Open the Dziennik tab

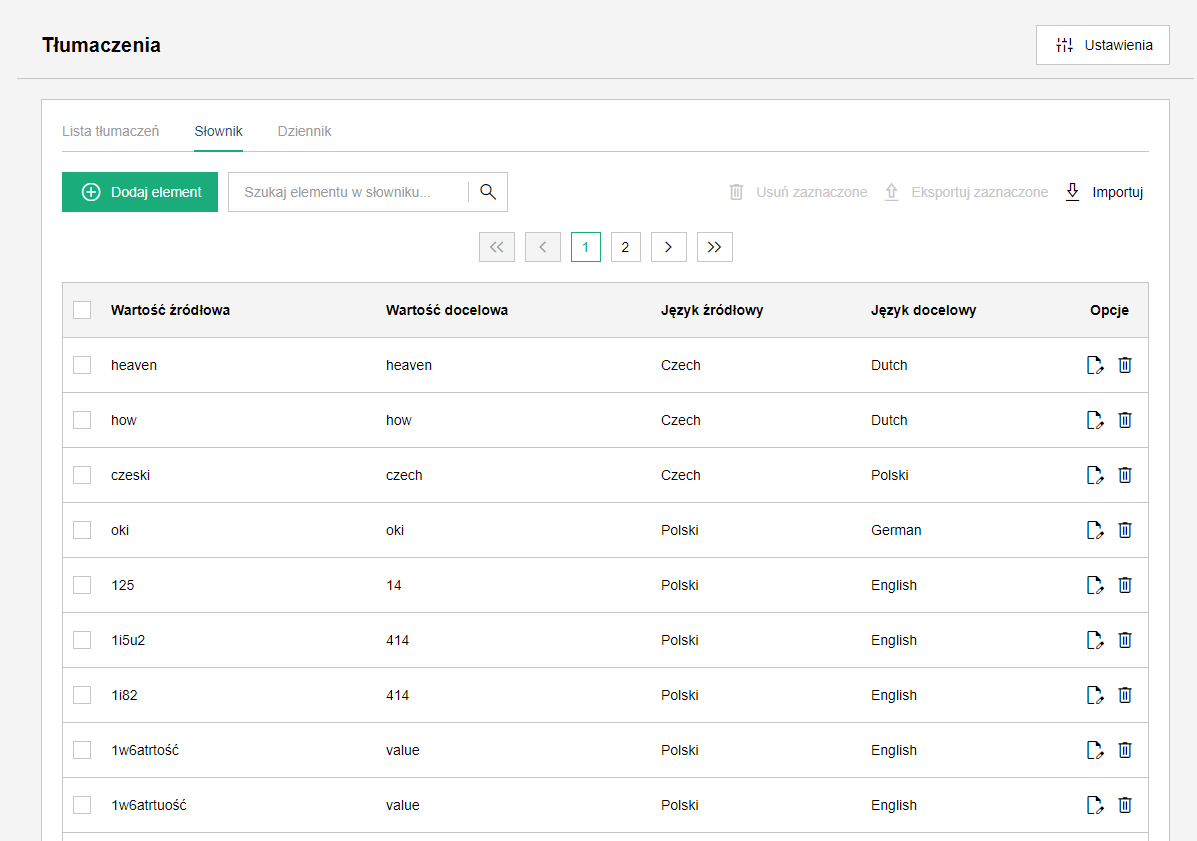[305, 131]
